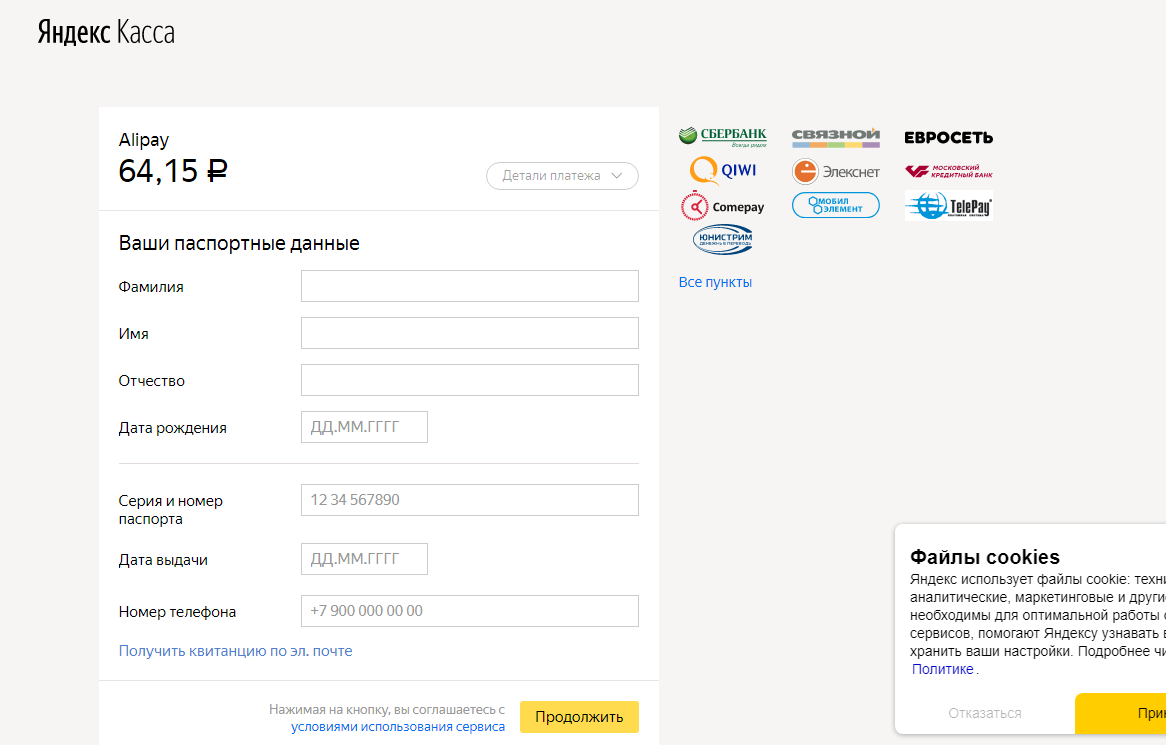Click the Дата рождения label

click(173, 428)
